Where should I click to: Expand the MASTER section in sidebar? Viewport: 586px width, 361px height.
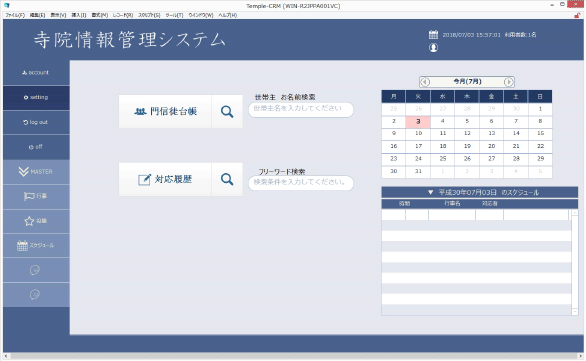36,172
